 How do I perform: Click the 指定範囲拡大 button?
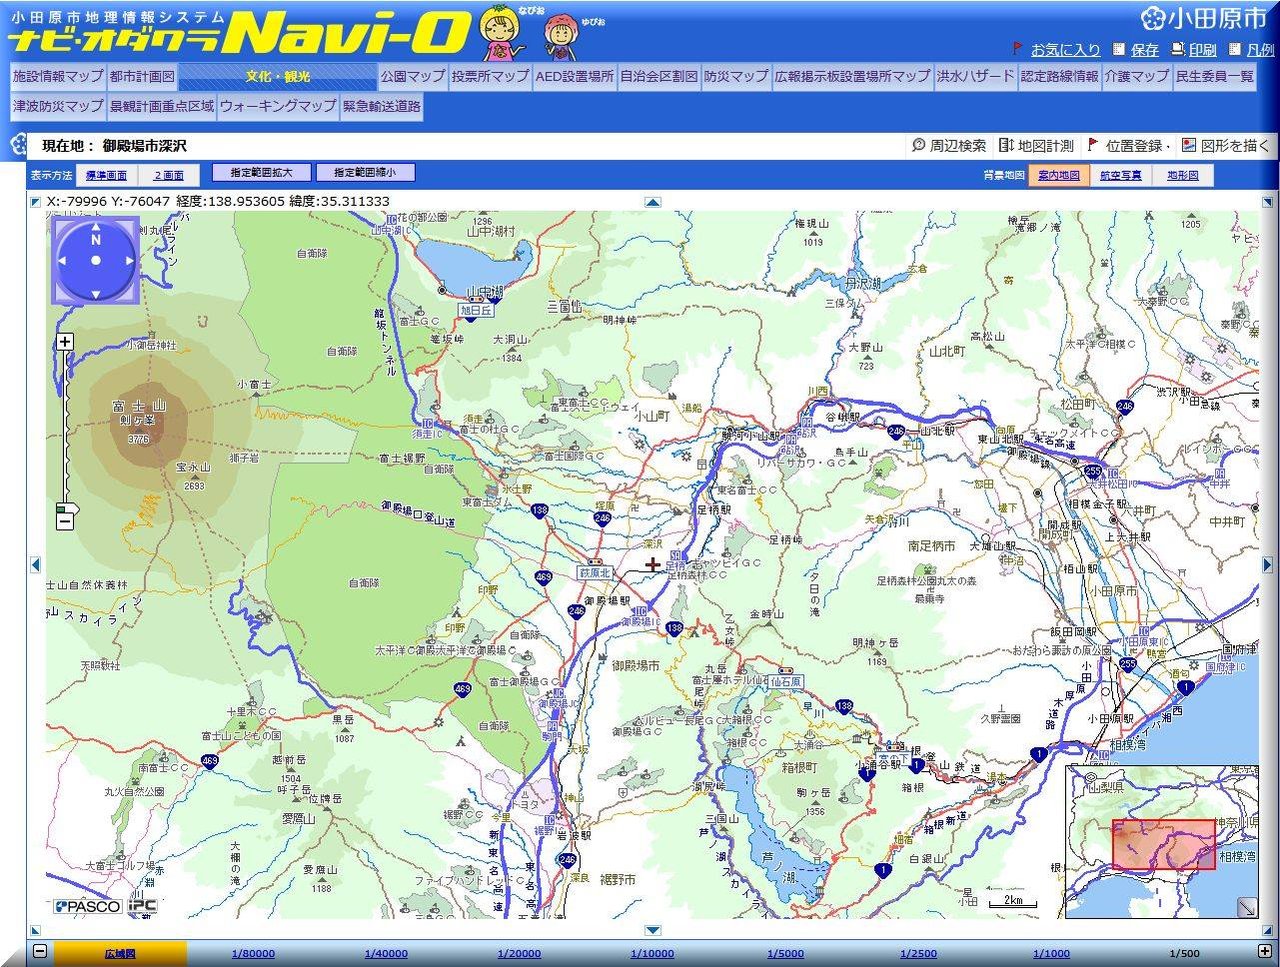pos(262,173)
